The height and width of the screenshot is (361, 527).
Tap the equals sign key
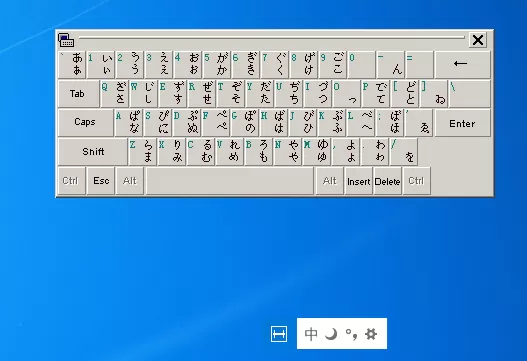[x=419, y=65]
